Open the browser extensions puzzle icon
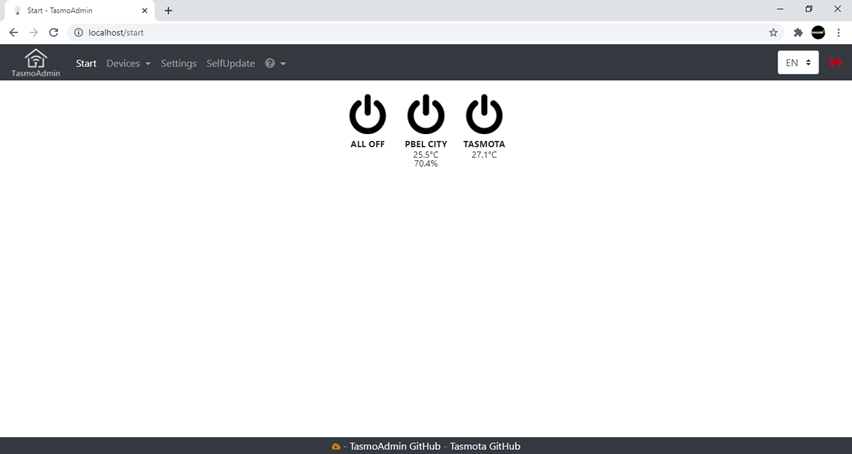The image size is (852, 454). click(x=798, y=33)
